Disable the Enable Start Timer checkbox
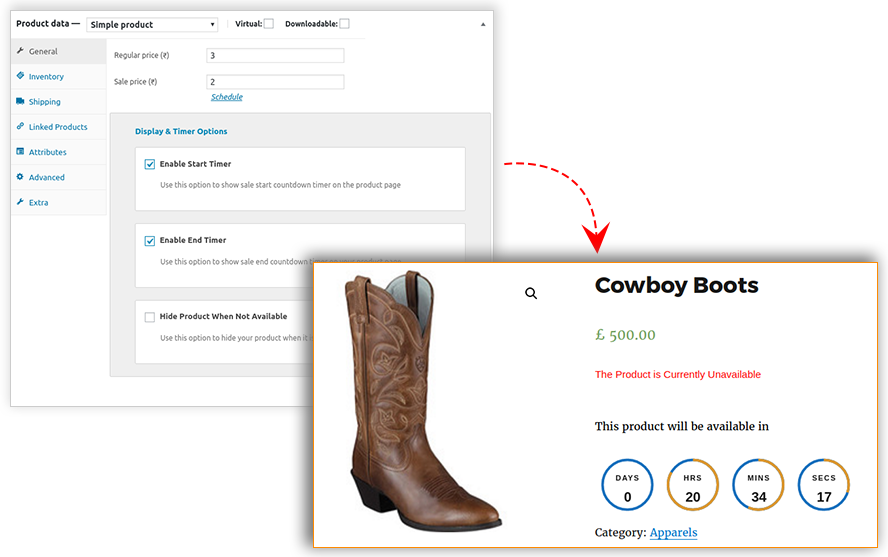 tap(150, 164)
